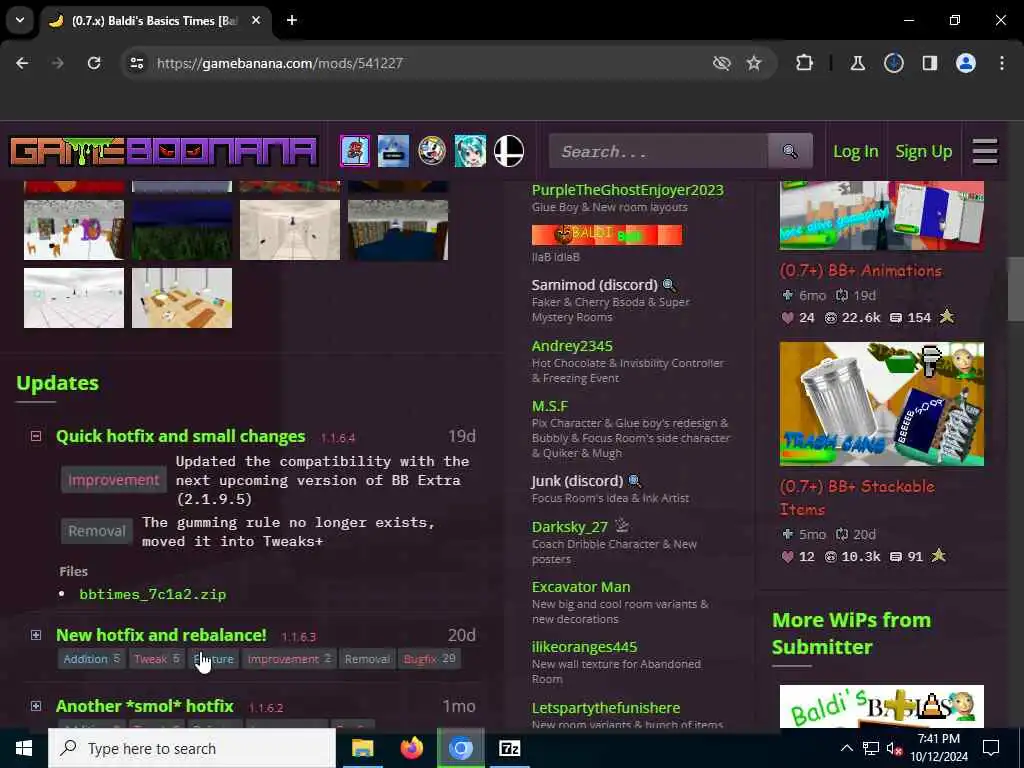Go back to the previous page
Viewport: 1024px width, 768px height.
point(22,63)
